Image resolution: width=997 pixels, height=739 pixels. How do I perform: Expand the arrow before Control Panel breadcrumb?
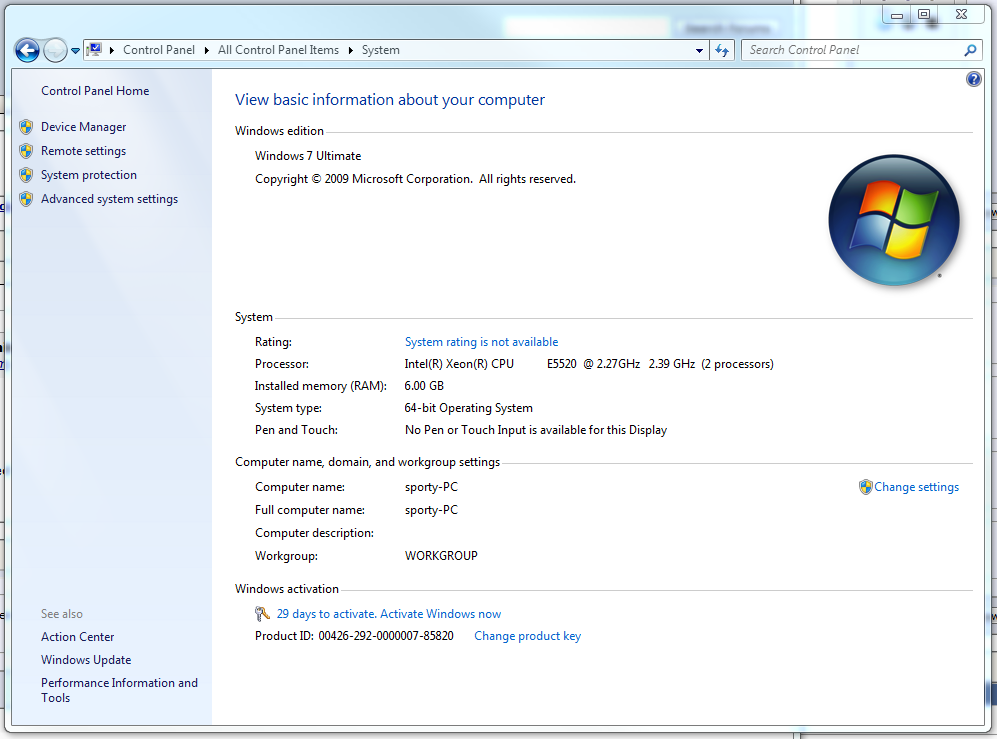[x=112, y=50]
